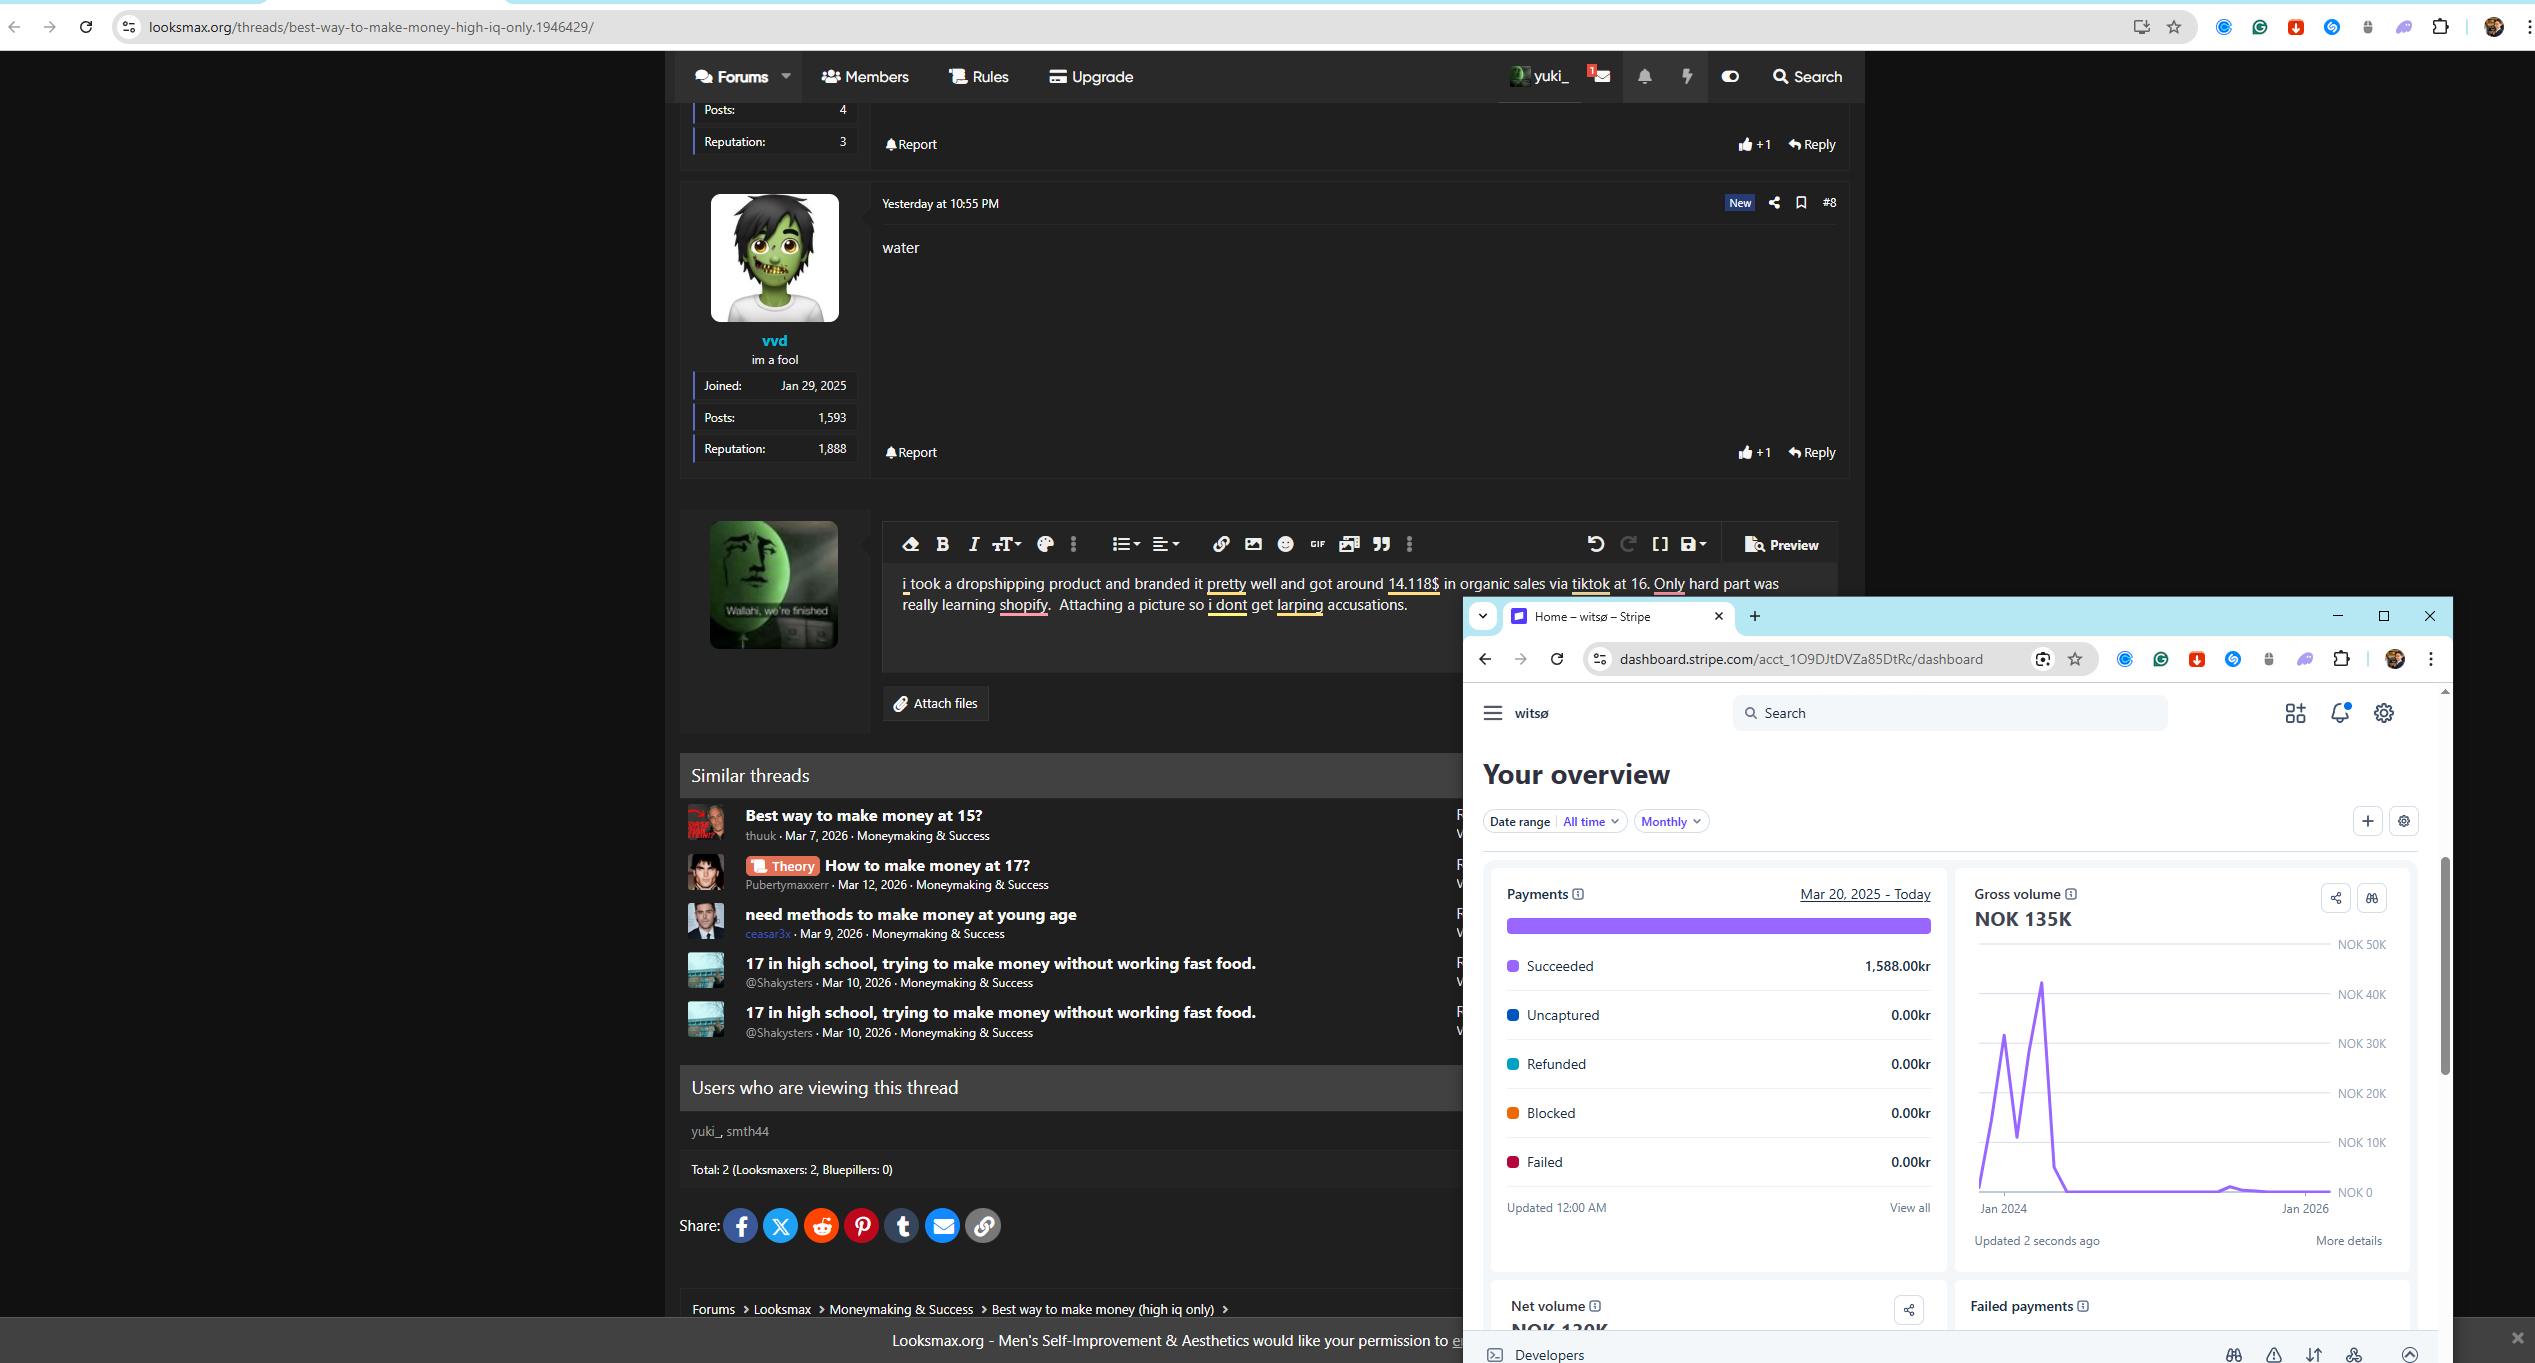Viewport: 2535px width, 1363px height.
Task: Toggle bold formatting in editor
Action: [x=942, y=544]
